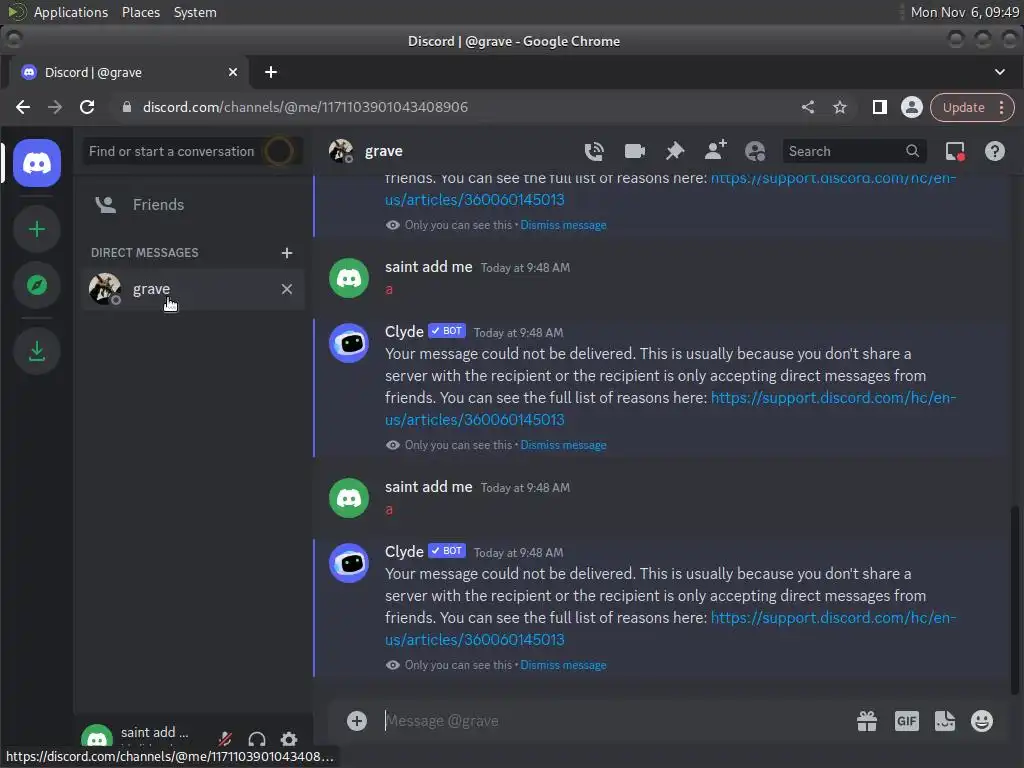Dismiss the last Clyde bot message

tap(563, 665)
